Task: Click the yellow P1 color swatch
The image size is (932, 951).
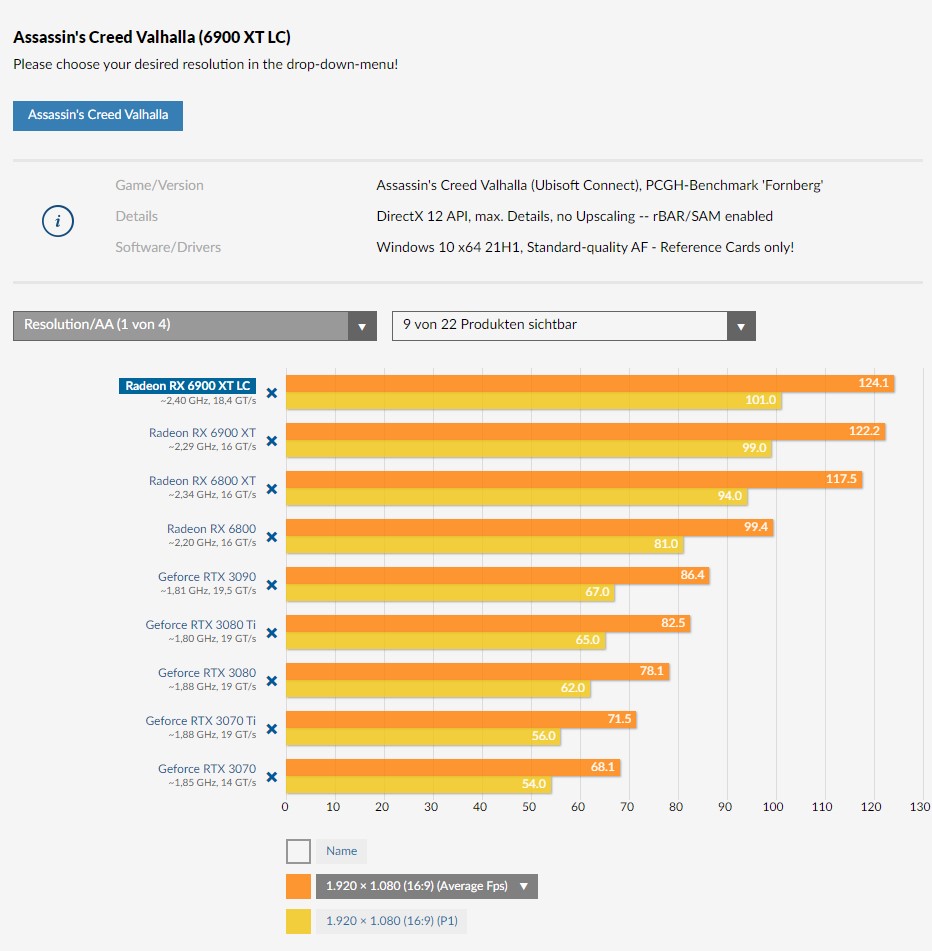Action: (298, 921)
